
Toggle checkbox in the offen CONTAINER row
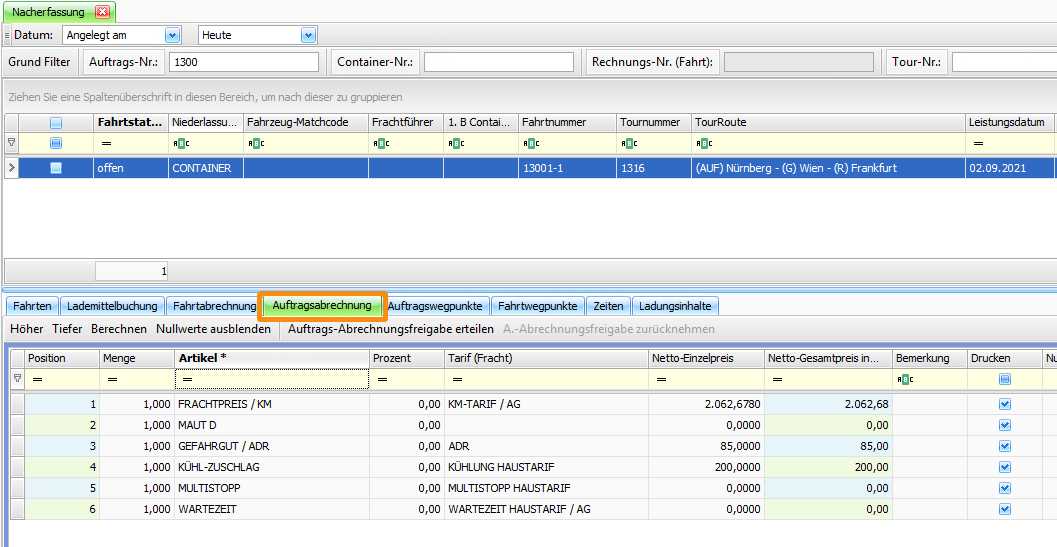coord(56,168)
